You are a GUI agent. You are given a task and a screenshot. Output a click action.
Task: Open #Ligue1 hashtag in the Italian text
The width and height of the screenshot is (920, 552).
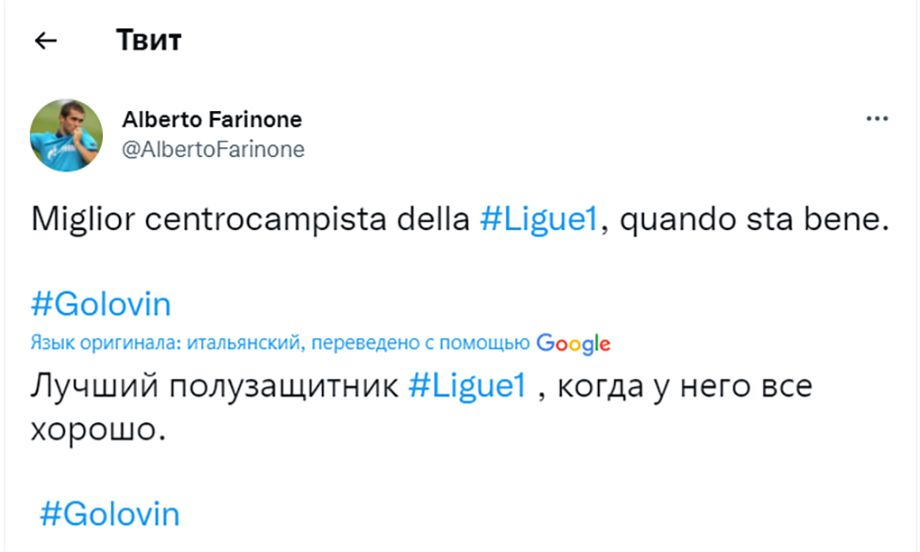tap(539, 219)
